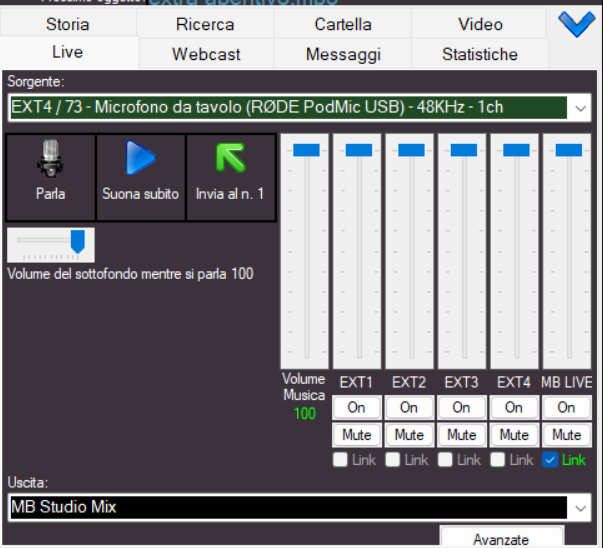
Task: Tick the EXT4 Link checkbox
Action: click(498, 460)
